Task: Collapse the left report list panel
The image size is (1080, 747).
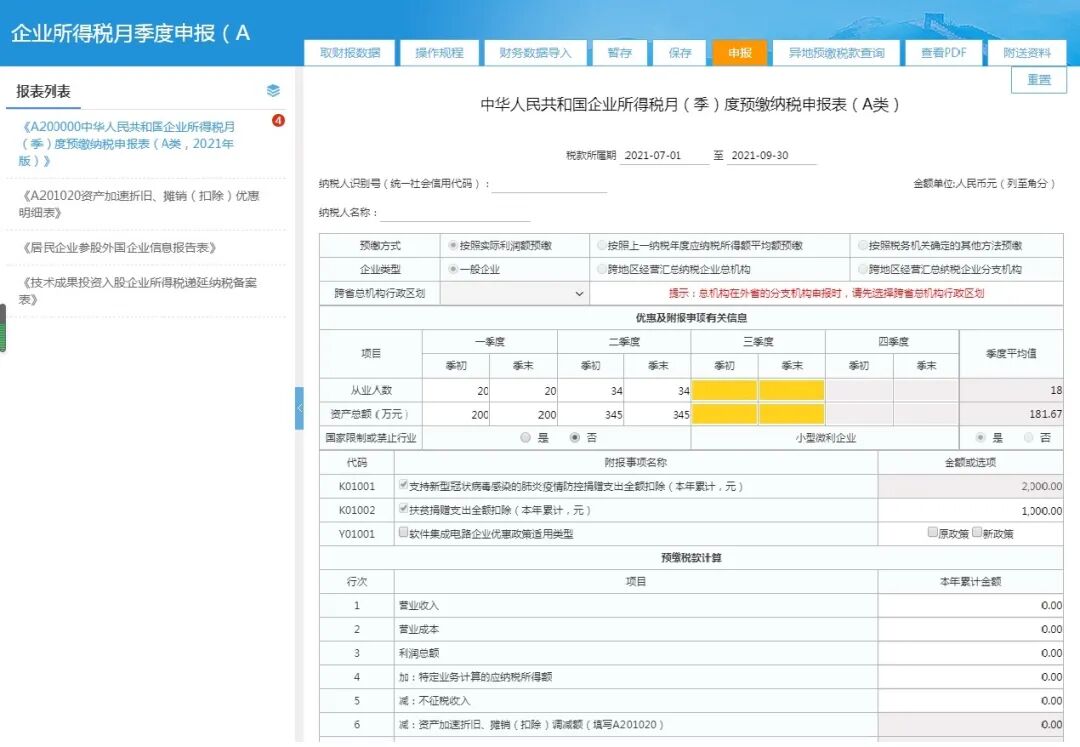Action: [299, 409]
